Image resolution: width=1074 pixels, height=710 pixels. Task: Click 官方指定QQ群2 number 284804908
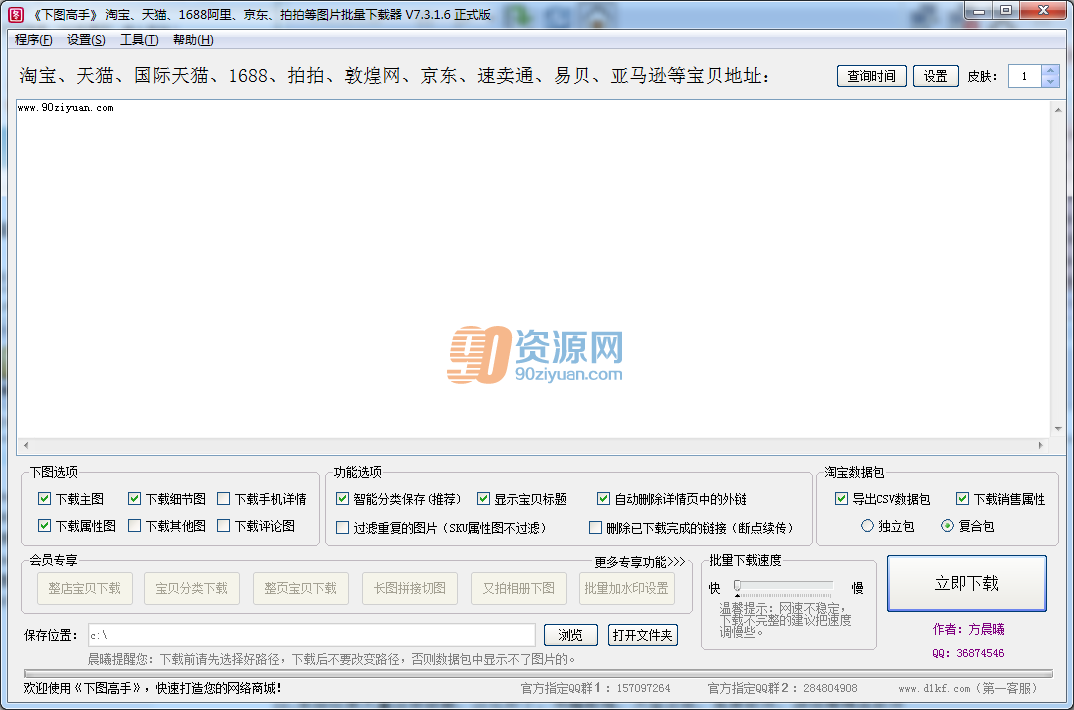click(829, 688)
